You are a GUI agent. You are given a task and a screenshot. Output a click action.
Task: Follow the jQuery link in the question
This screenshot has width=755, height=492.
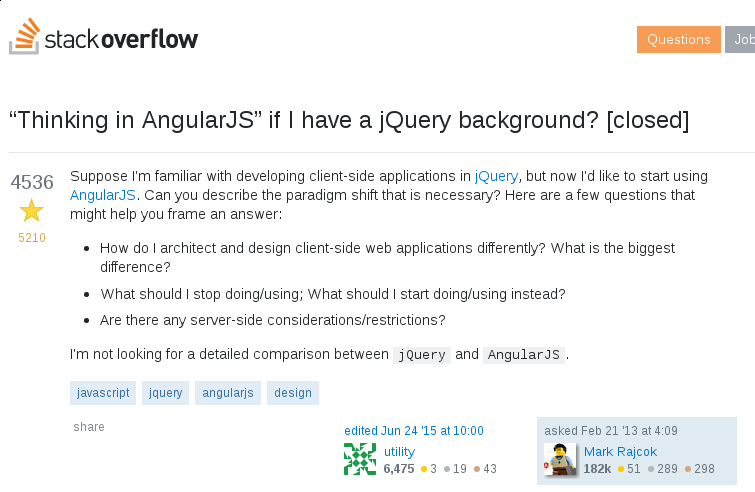496,176
